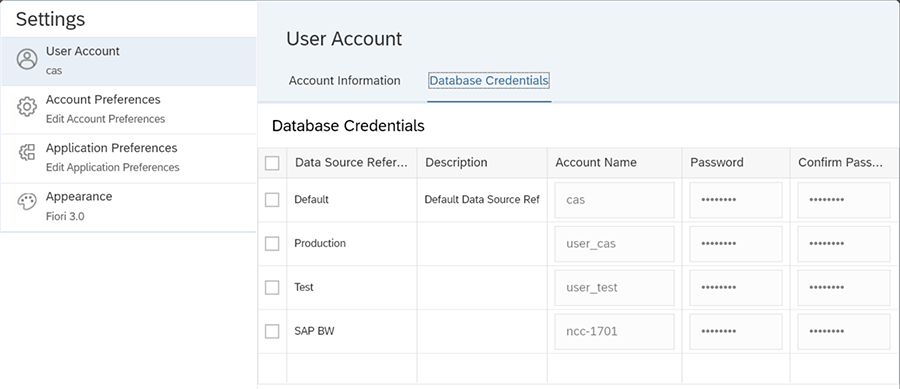Click the Account Name field containing cas

tap(615, 200)
